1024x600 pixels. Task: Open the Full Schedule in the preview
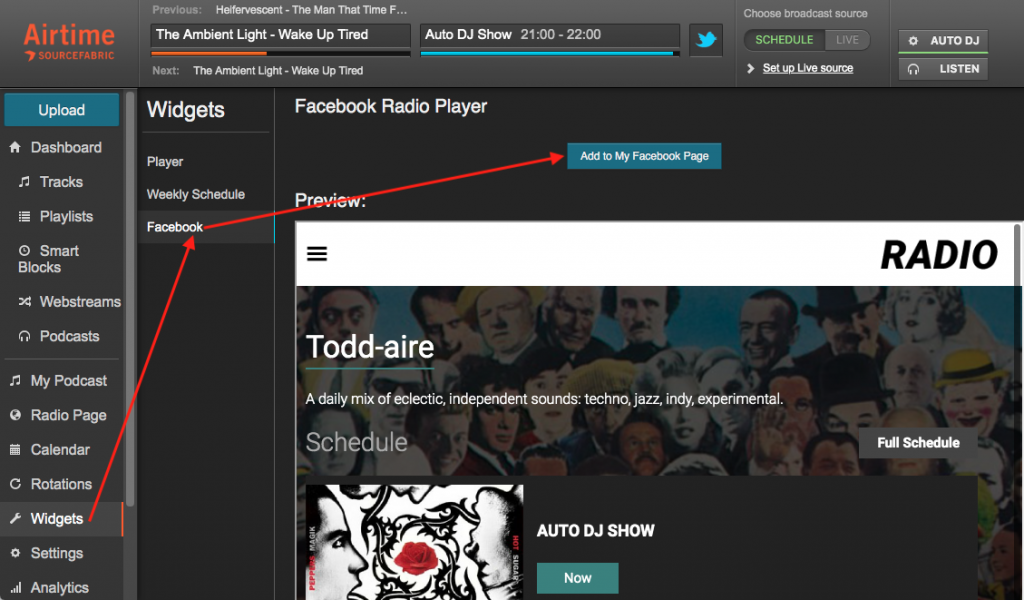coord(917,443)
